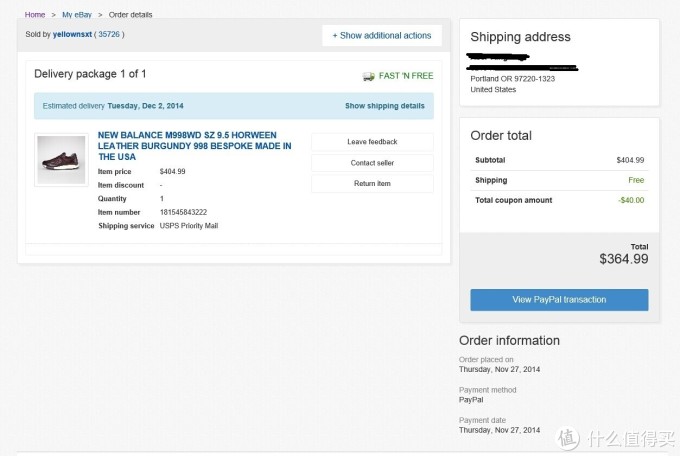This screenshot has width=680, height=456.
Task: Show shipping details for the package
Action: [x=385, y=106]
